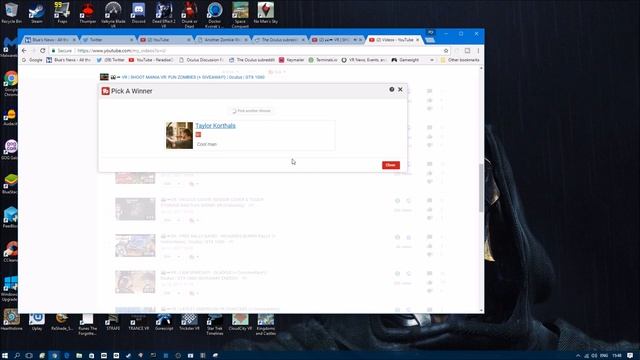Switch to the Blue's News browser tab
640x360 pixels.
(50, 40)
